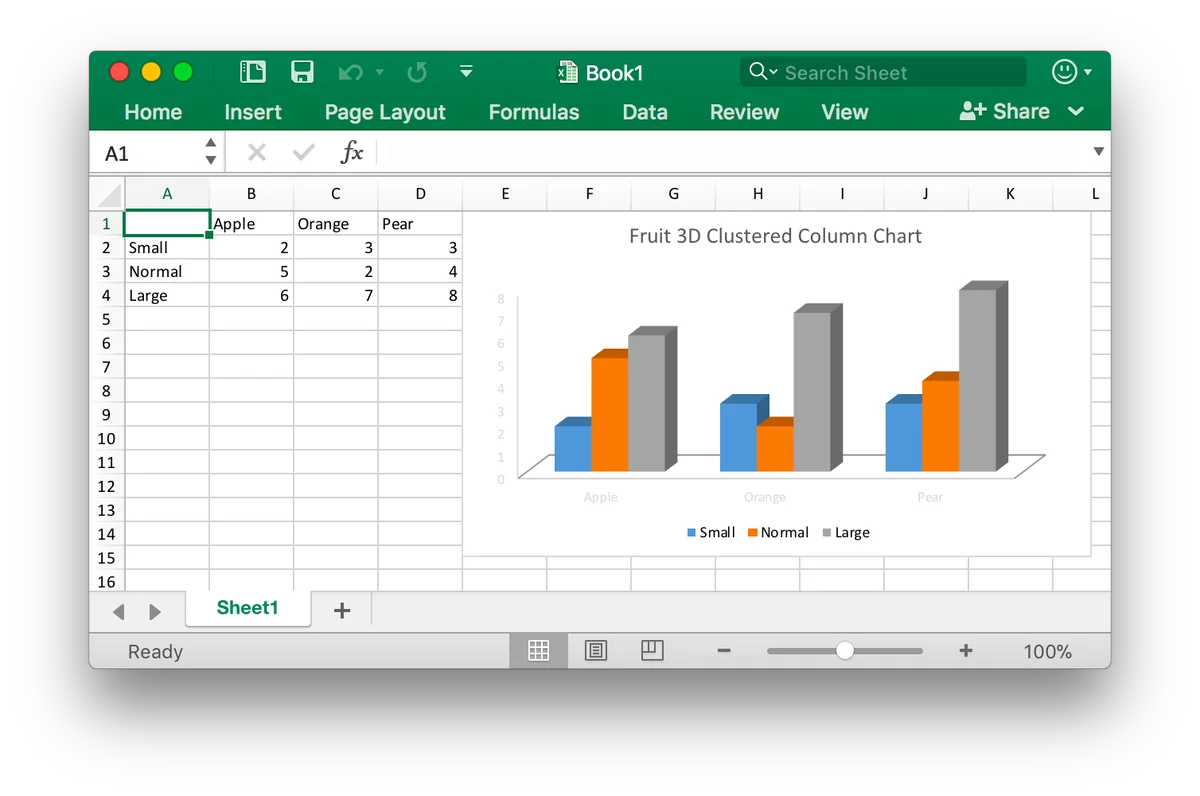
Task: Add a new sheet with plus button
Action: tap(342, 610)
